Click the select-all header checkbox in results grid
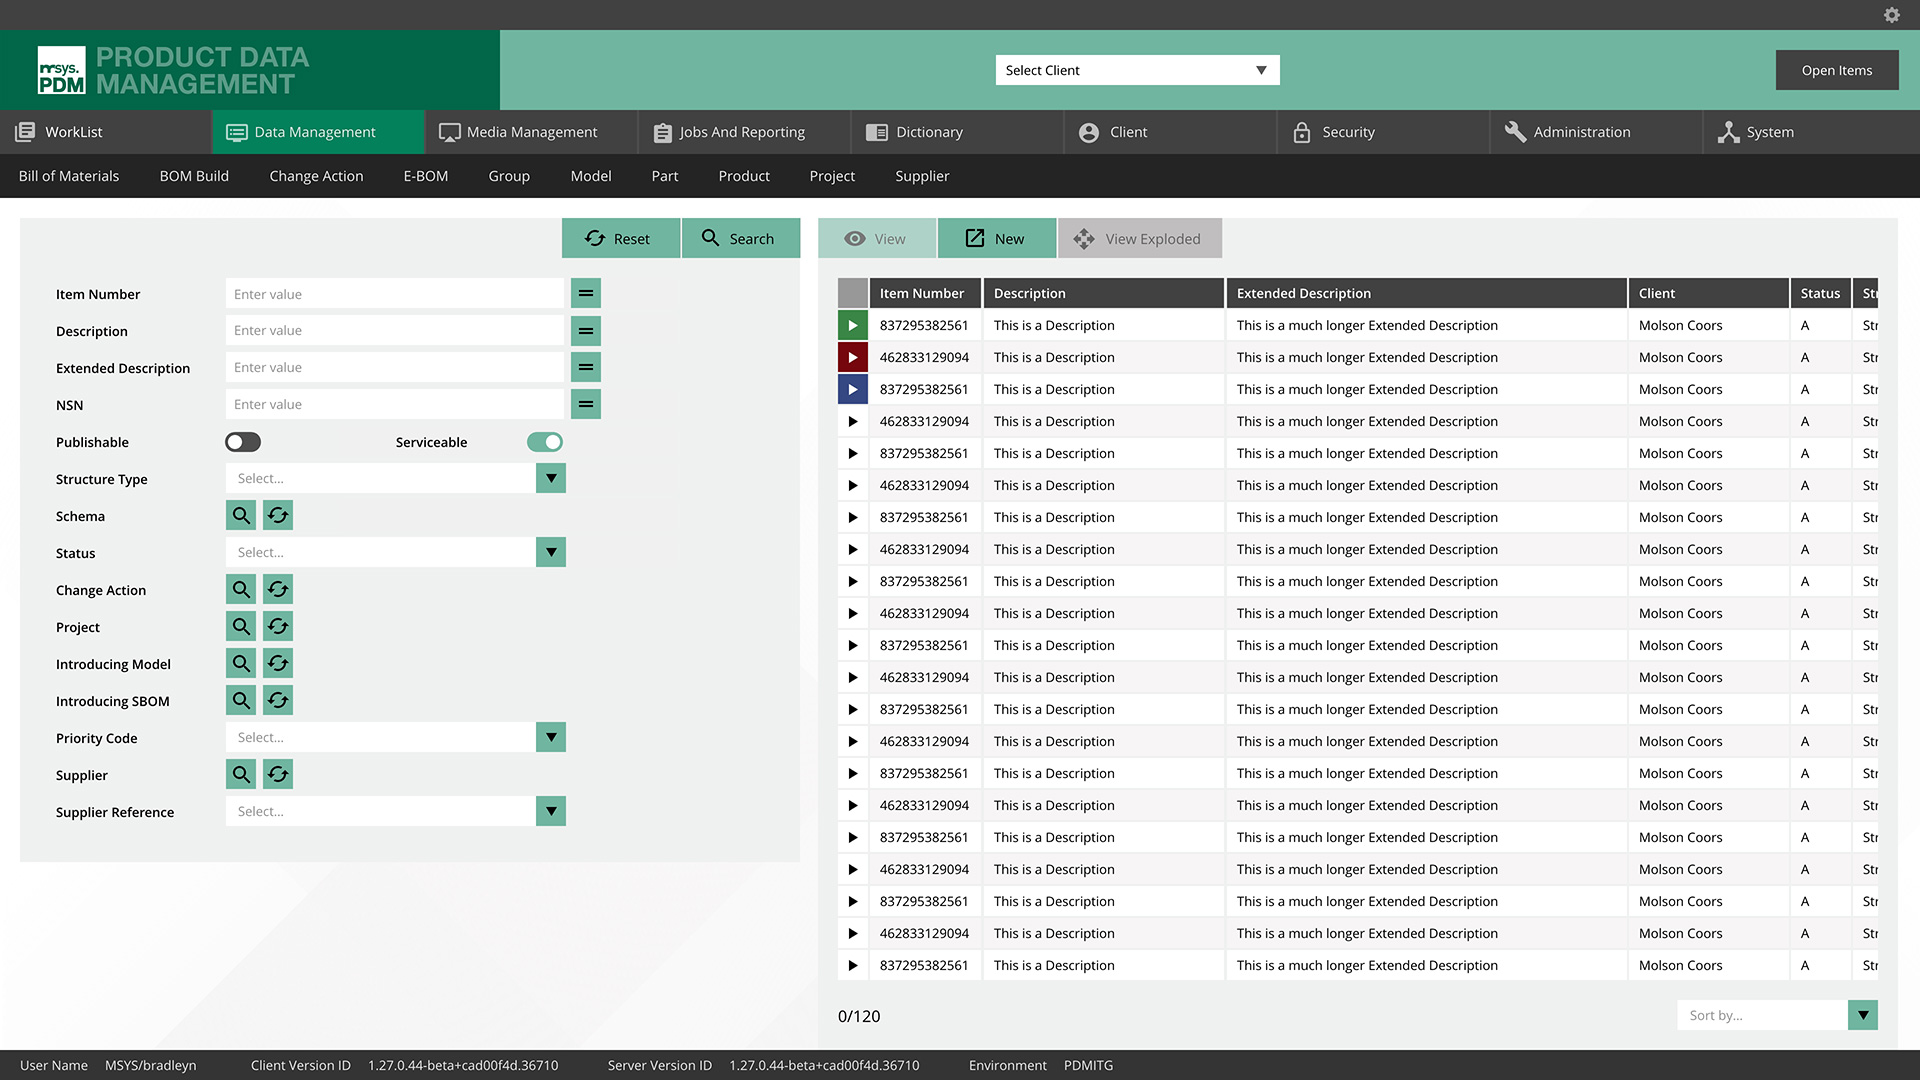1920x1080 pixels. coord(852,293)
